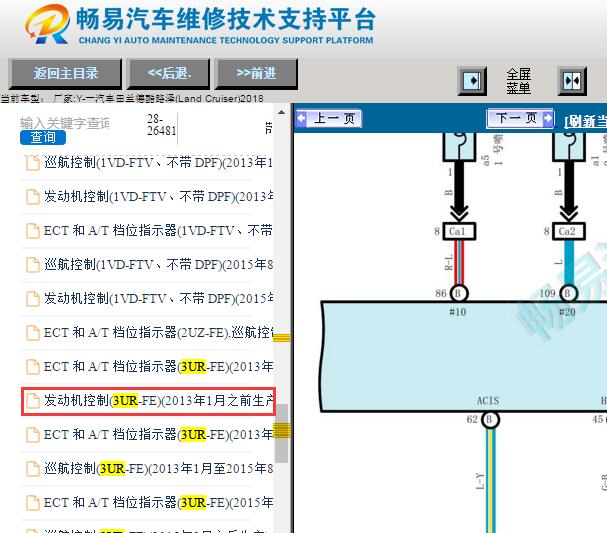The image size is (607, 533).
Task: Click document icon beside ECT (2UZ-FE) entry
Action: (33, 333)
